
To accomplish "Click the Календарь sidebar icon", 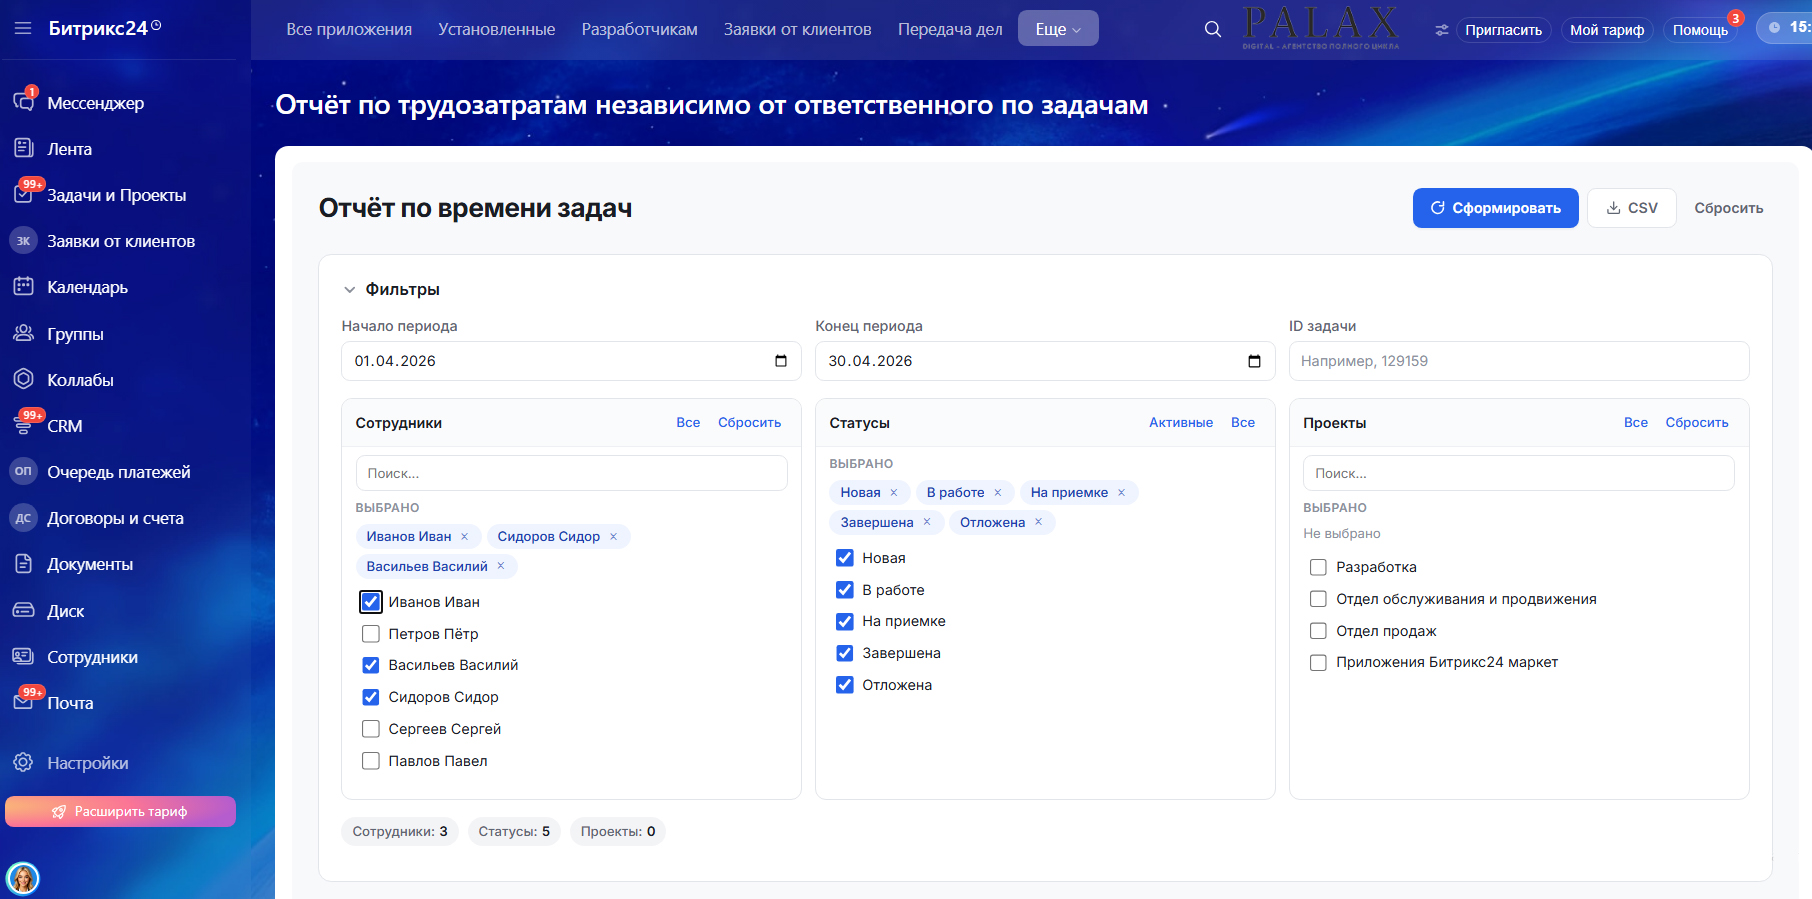I will pyautogui.click(x=24, y=287).
